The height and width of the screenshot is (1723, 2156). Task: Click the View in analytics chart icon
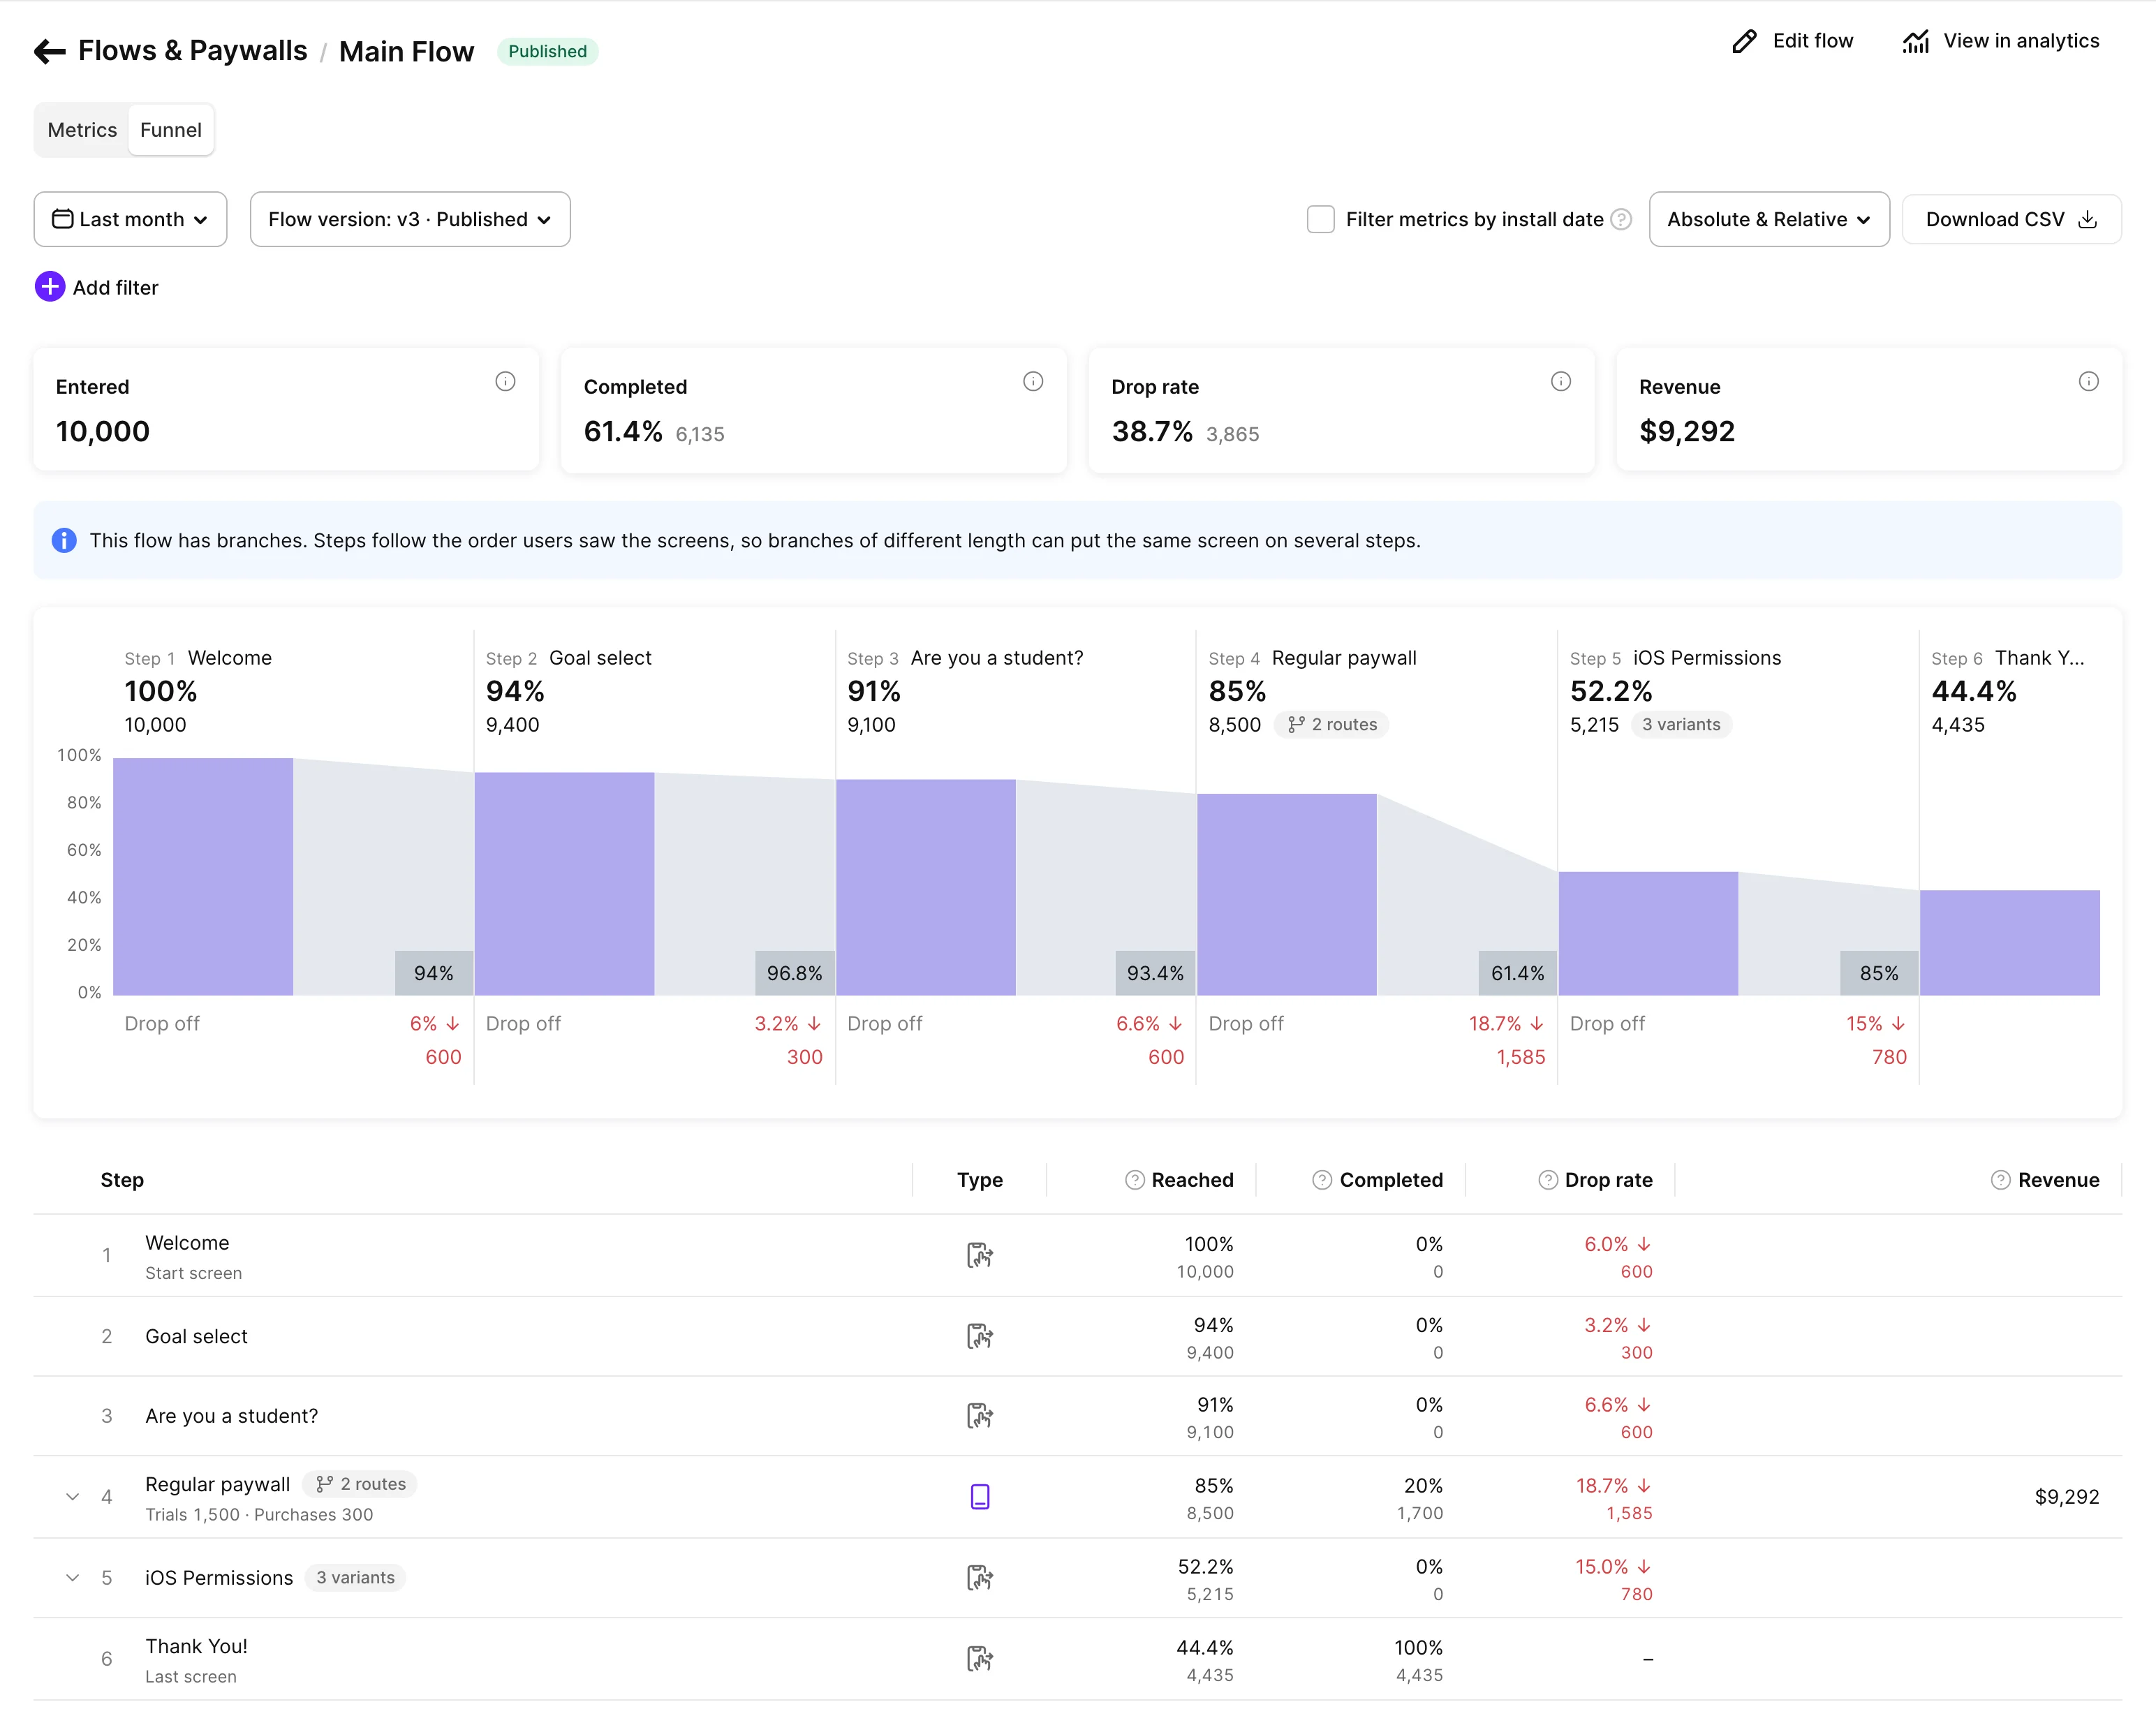click(1915, 41)
